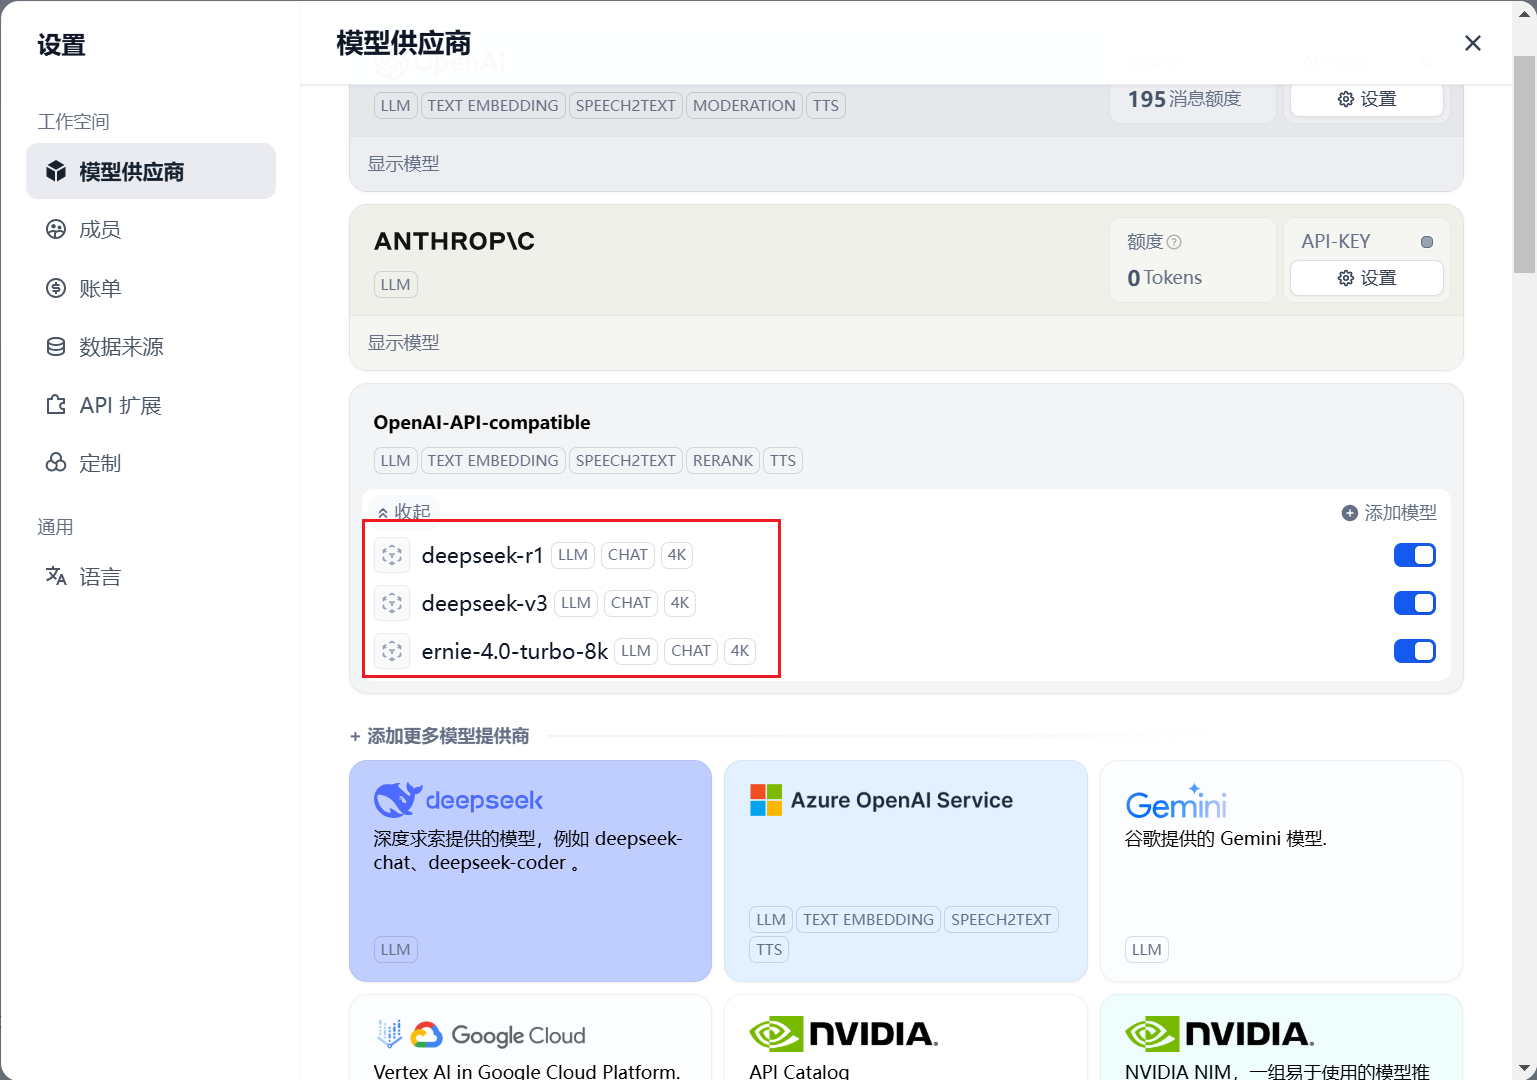Click the 195 消息额度 quota value
This screenshot has height=1080, width=1537.
1184,99
